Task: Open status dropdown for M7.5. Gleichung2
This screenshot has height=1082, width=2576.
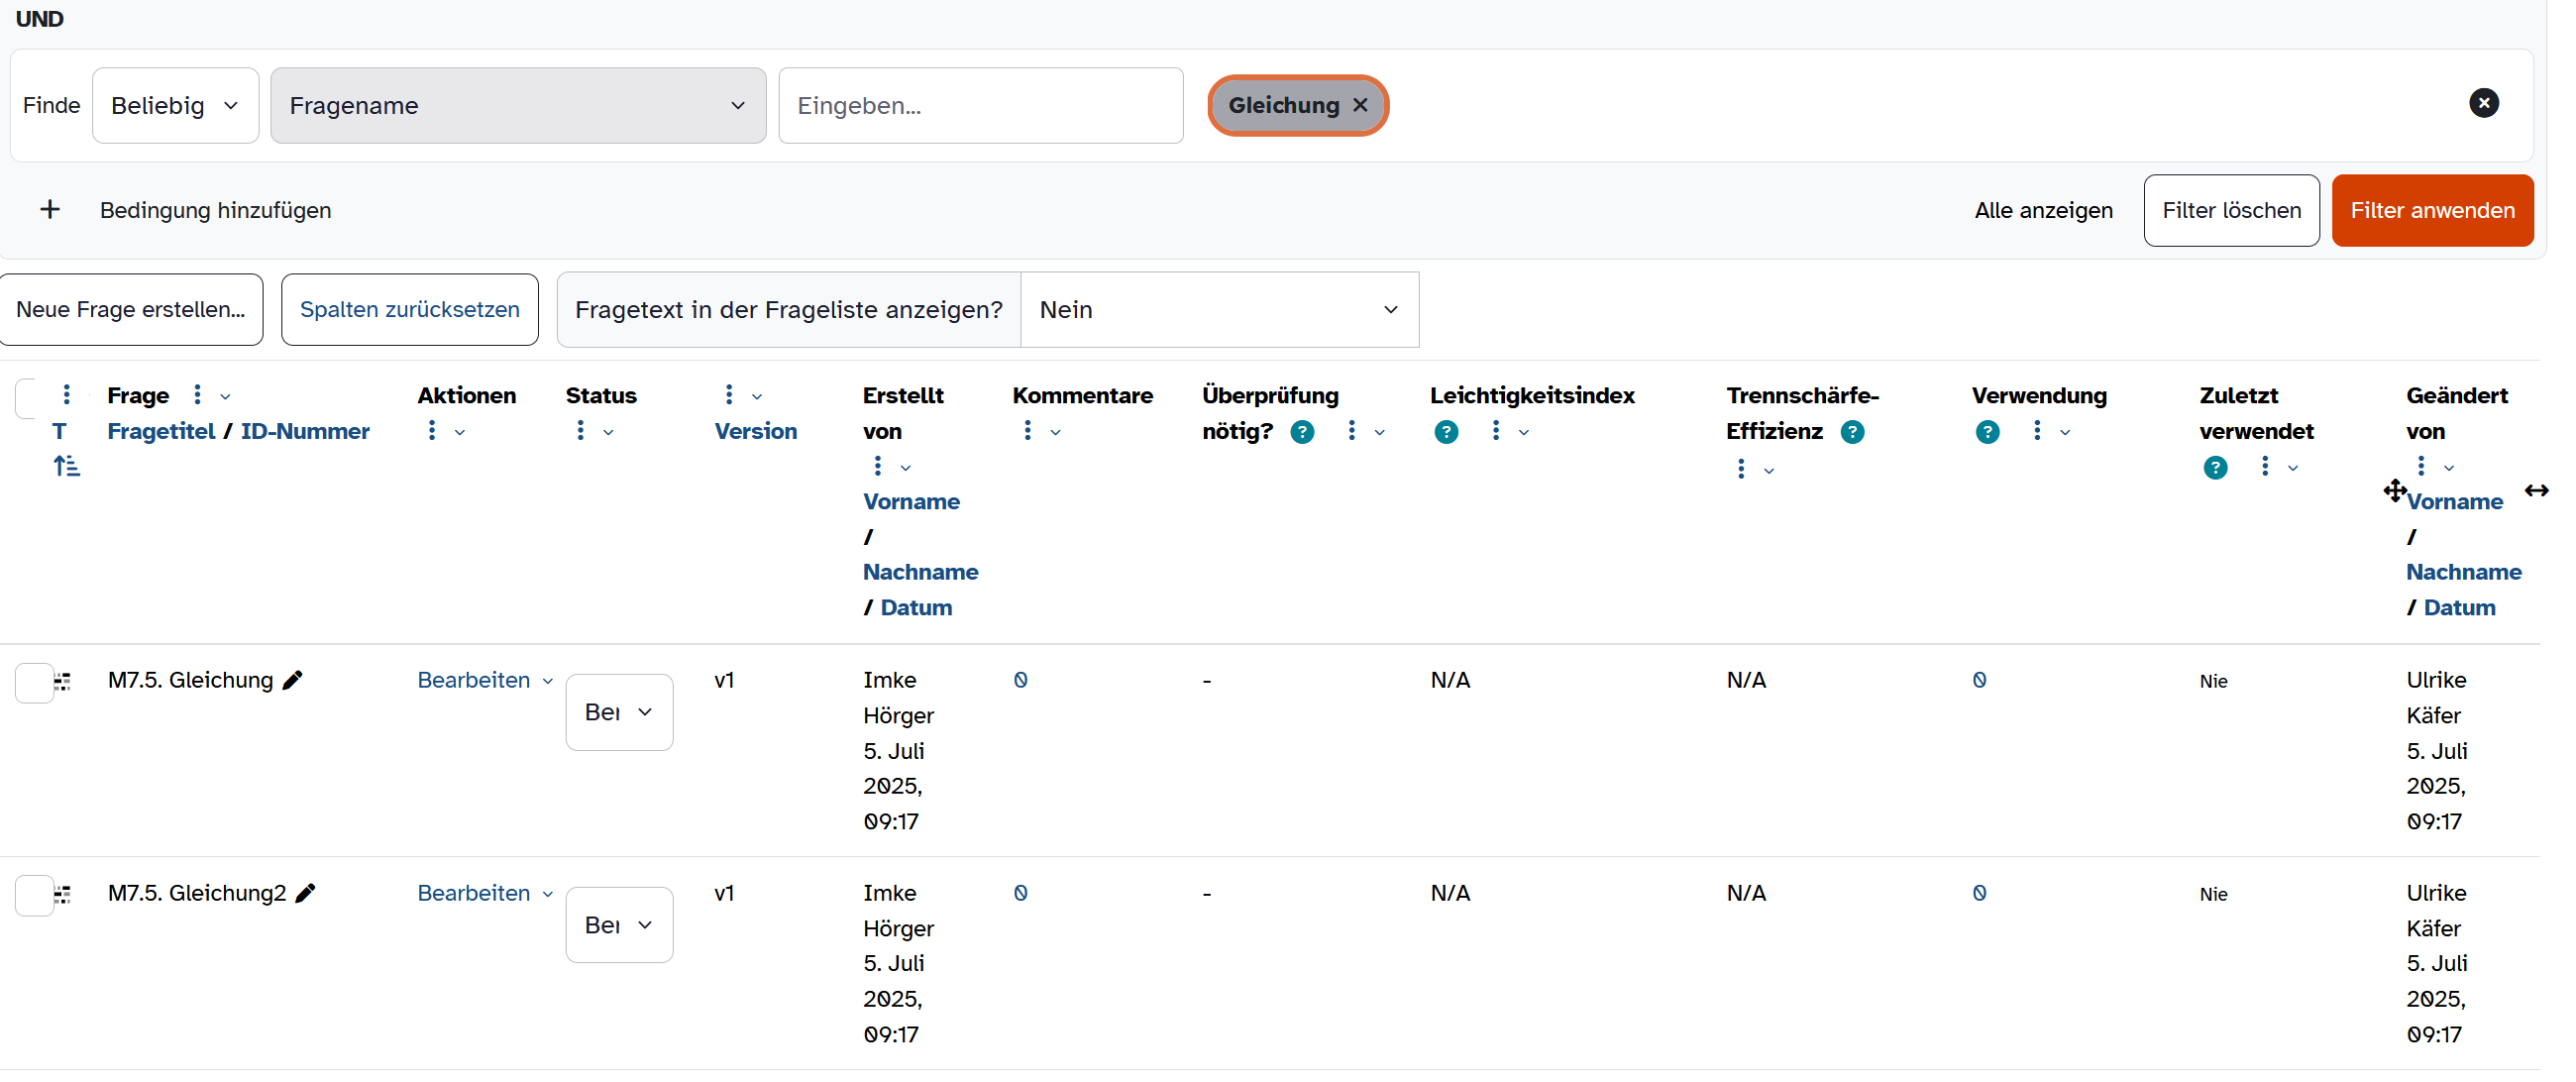Action: tap(619, 925)
